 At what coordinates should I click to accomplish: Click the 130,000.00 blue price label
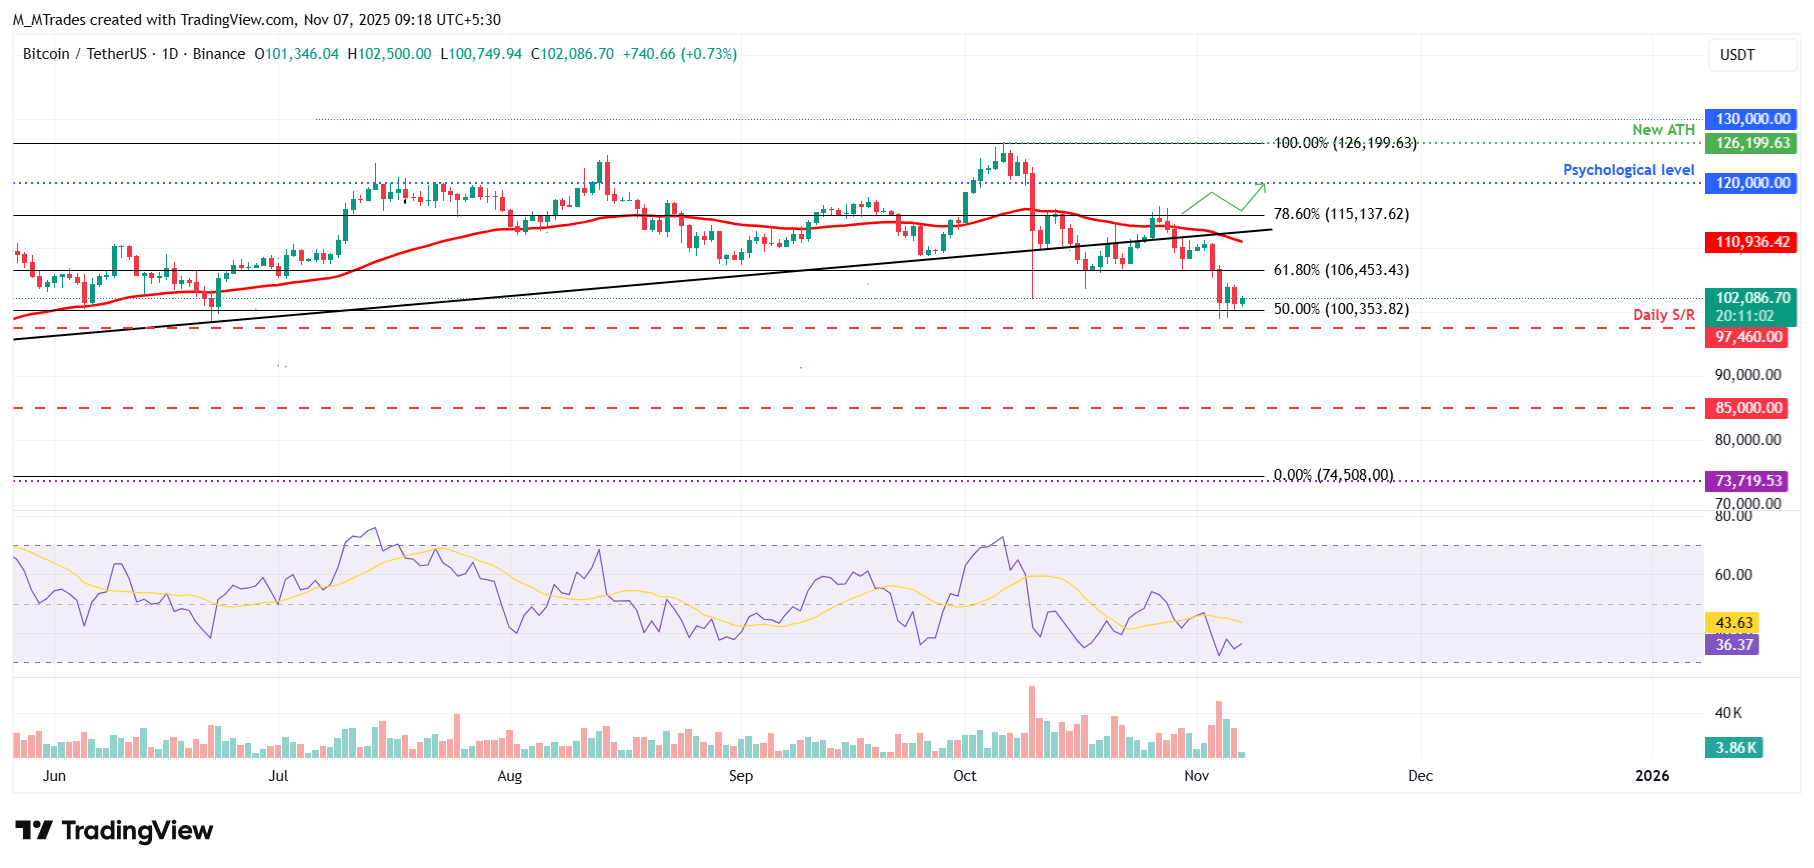click(1752, 119)
